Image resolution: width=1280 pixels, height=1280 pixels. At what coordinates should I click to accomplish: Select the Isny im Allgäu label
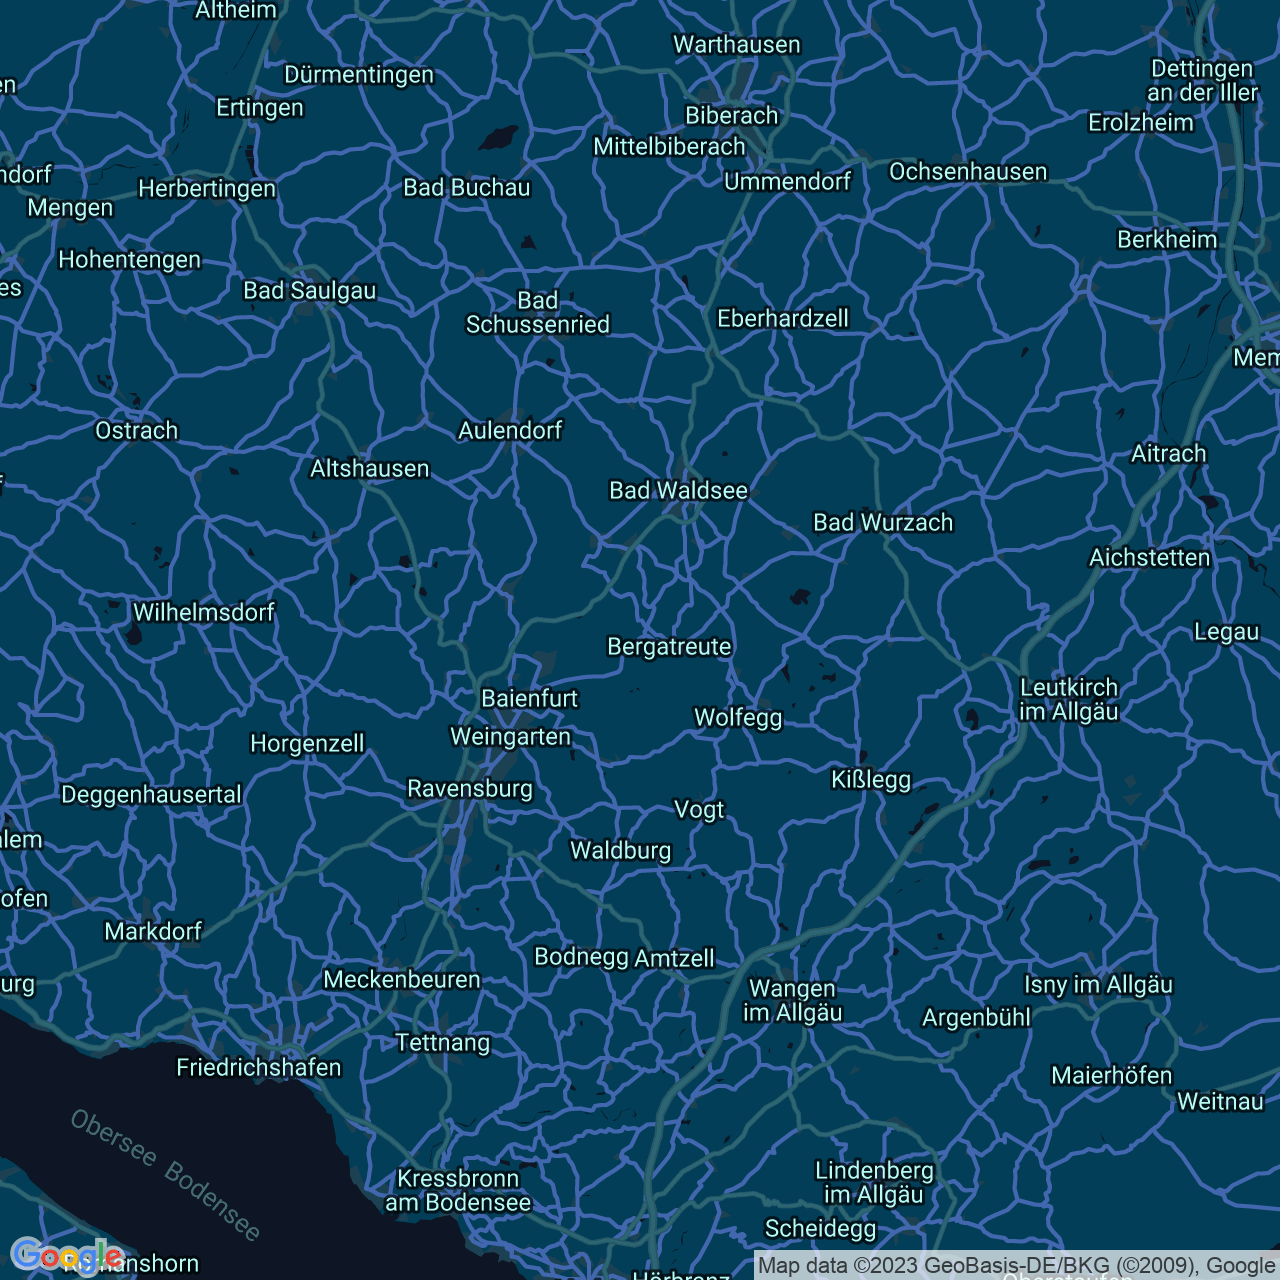(1098, 985)
